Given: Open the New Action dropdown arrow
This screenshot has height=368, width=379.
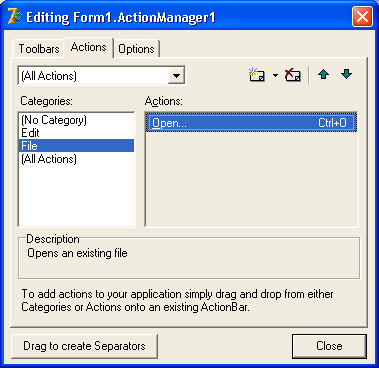Looking at the screenshot, I should [x=275, y=75].
